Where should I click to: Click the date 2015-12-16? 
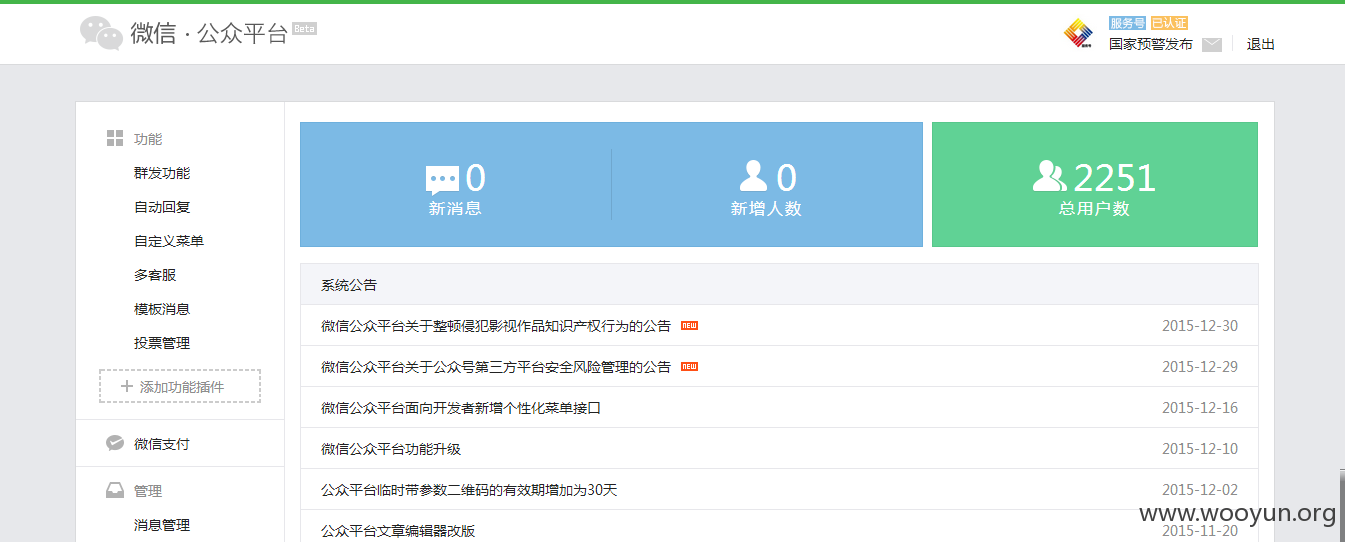pos(1200,408)
